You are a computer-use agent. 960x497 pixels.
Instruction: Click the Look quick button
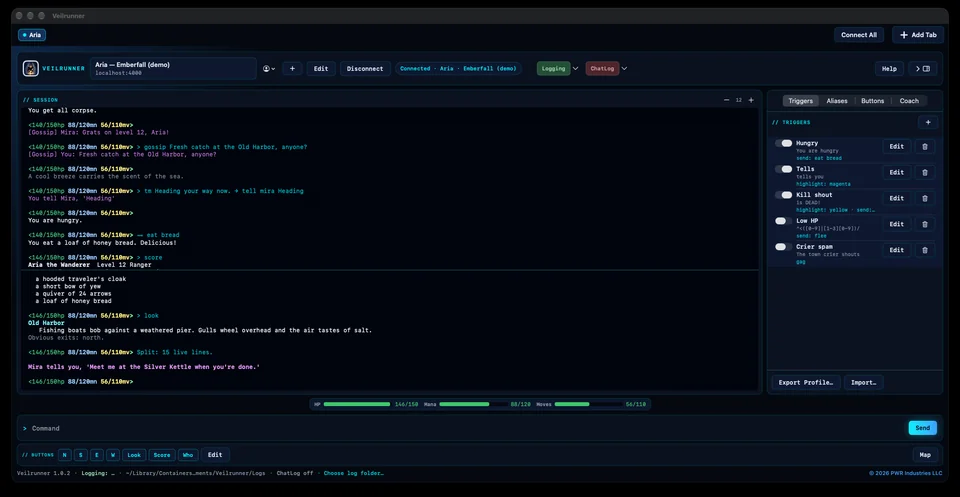pyautogui.click(x=134, y=455)
